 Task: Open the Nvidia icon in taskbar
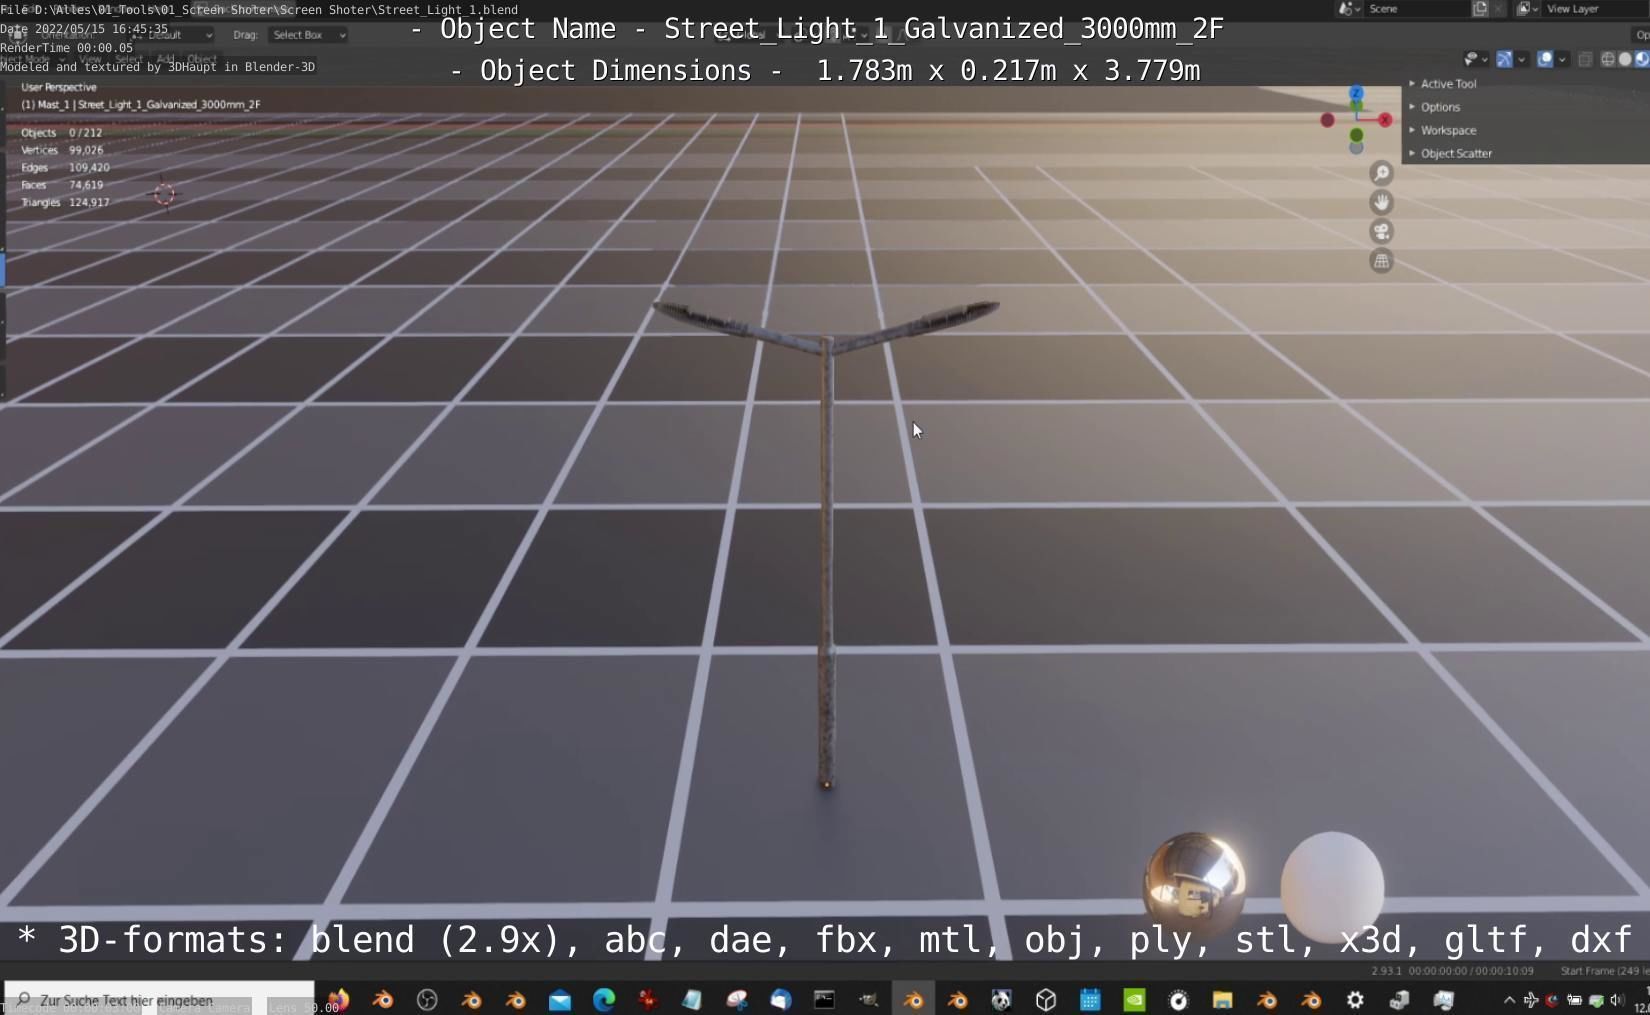point(1134,1000)
